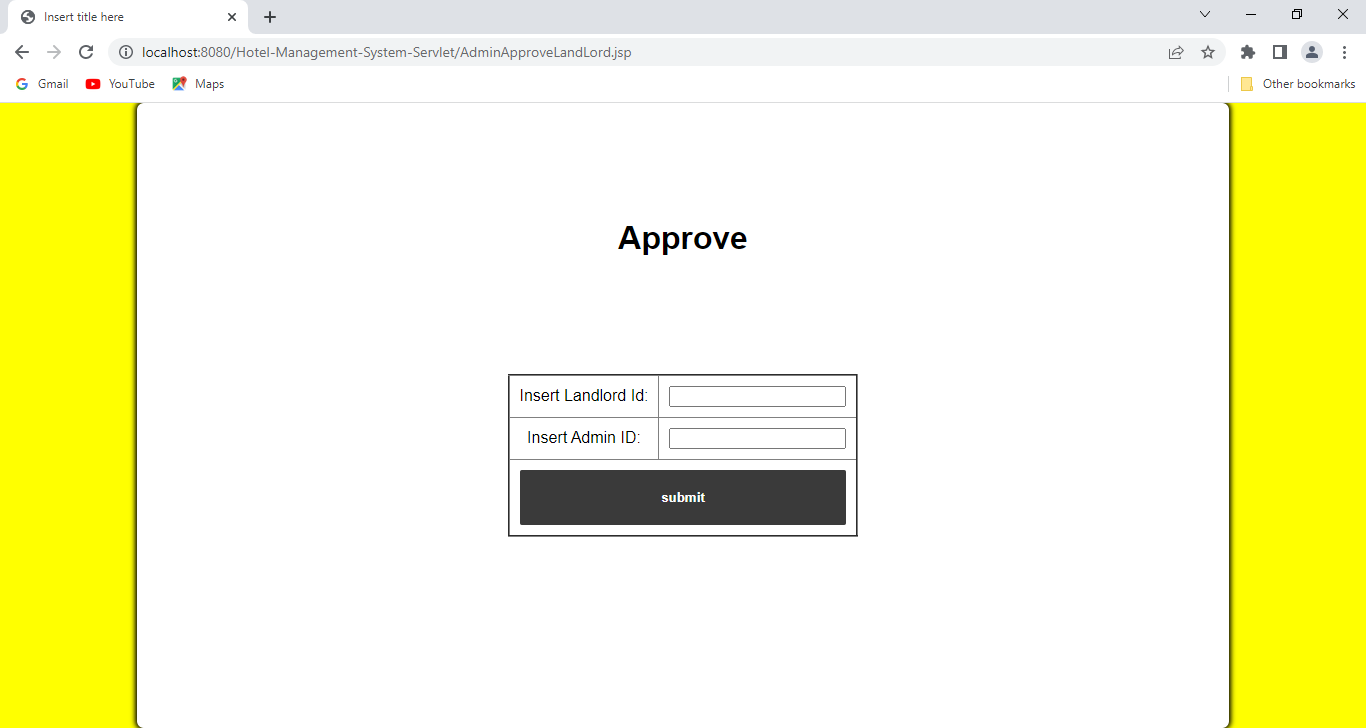View site information icon in address bar
Screen dimensions: 1366x728
coord(126,52)
